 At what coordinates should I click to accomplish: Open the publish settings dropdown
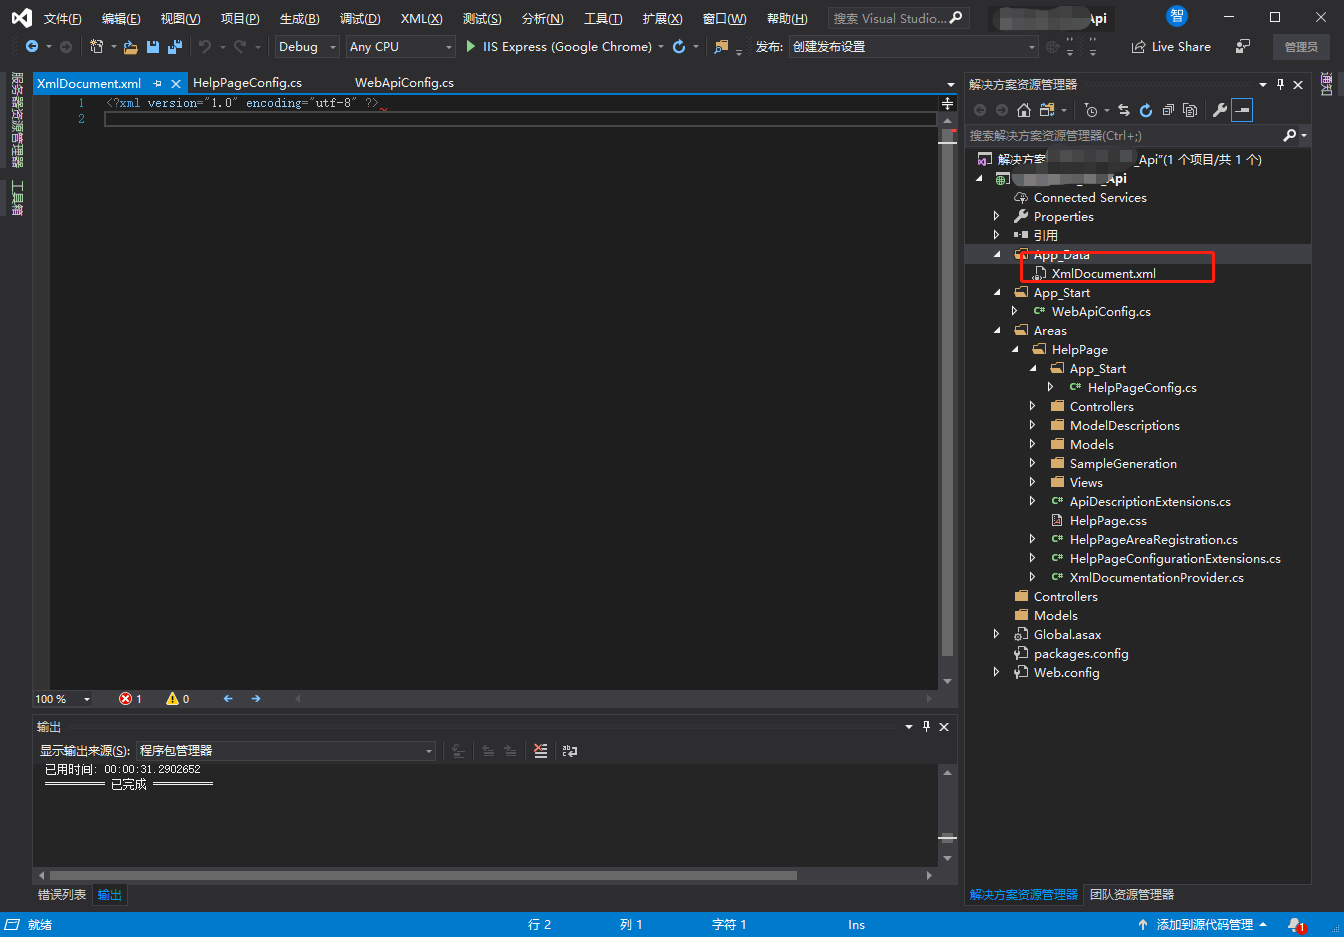914,47
